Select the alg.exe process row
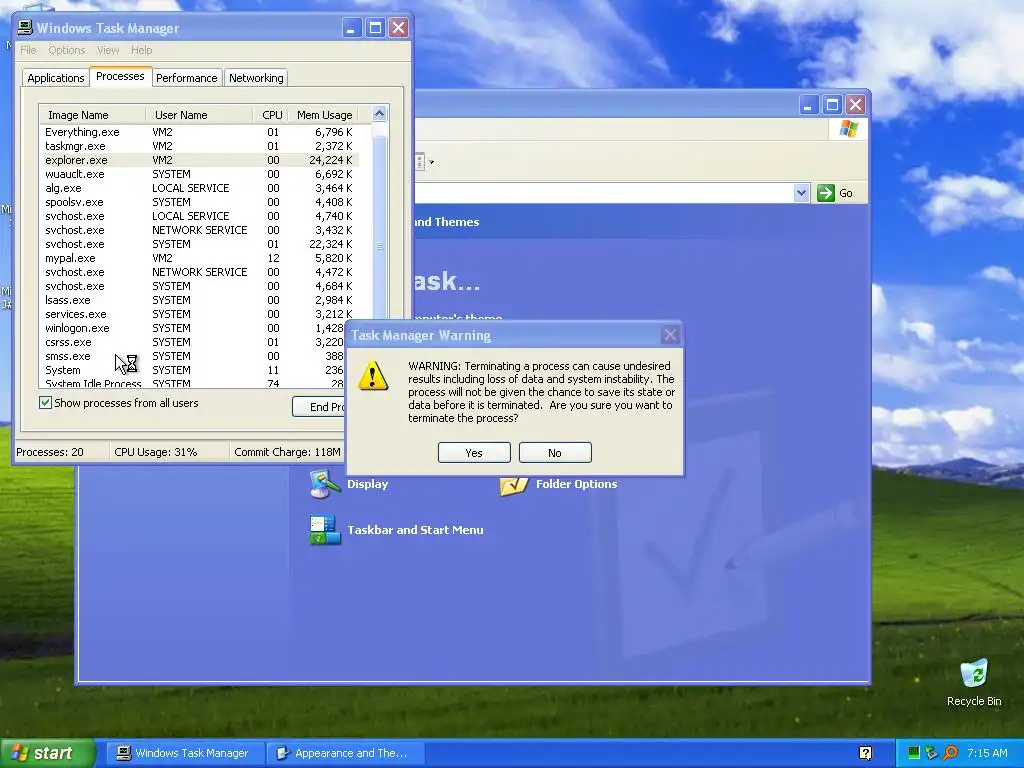 199,188
